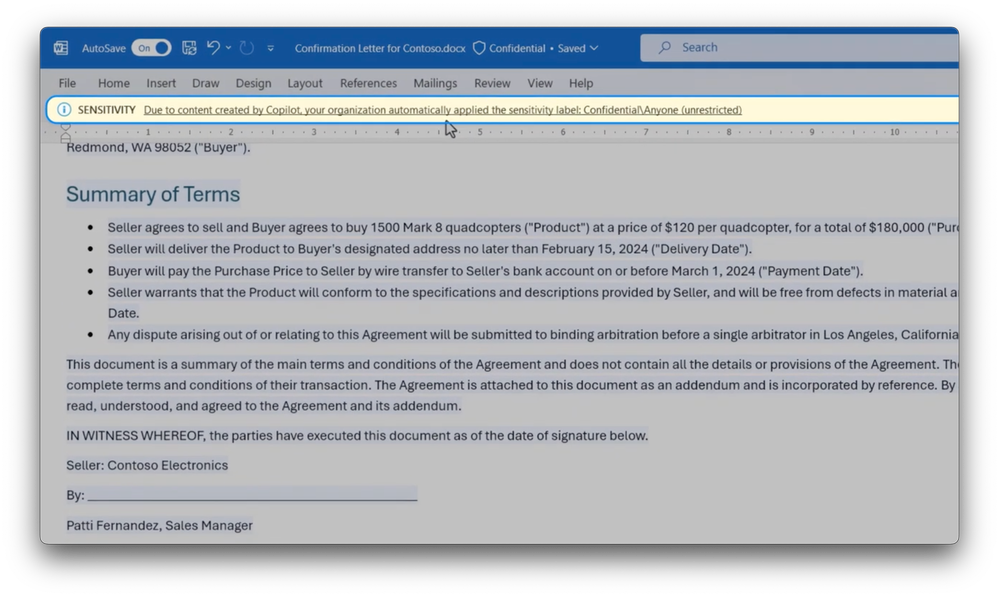Click the bullet about binding arbitration

(x=533, y=334)
